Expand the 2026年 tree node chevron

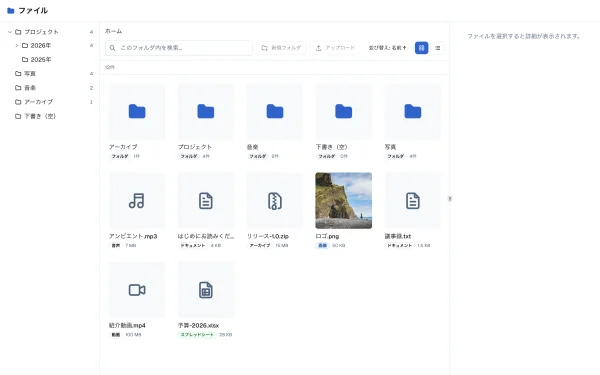point(16,46)
